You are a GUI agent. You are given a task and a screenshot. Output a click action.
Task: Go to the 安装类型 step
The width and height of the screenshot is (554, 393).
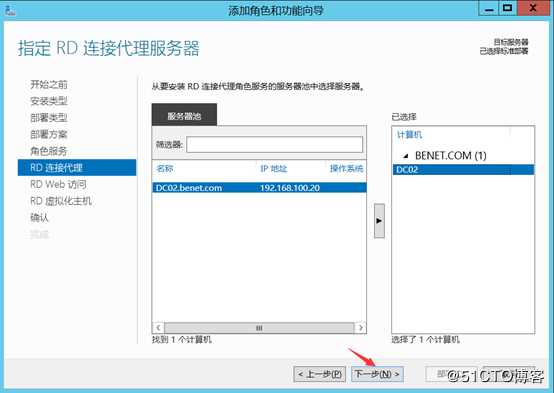[x=49, y=101]
